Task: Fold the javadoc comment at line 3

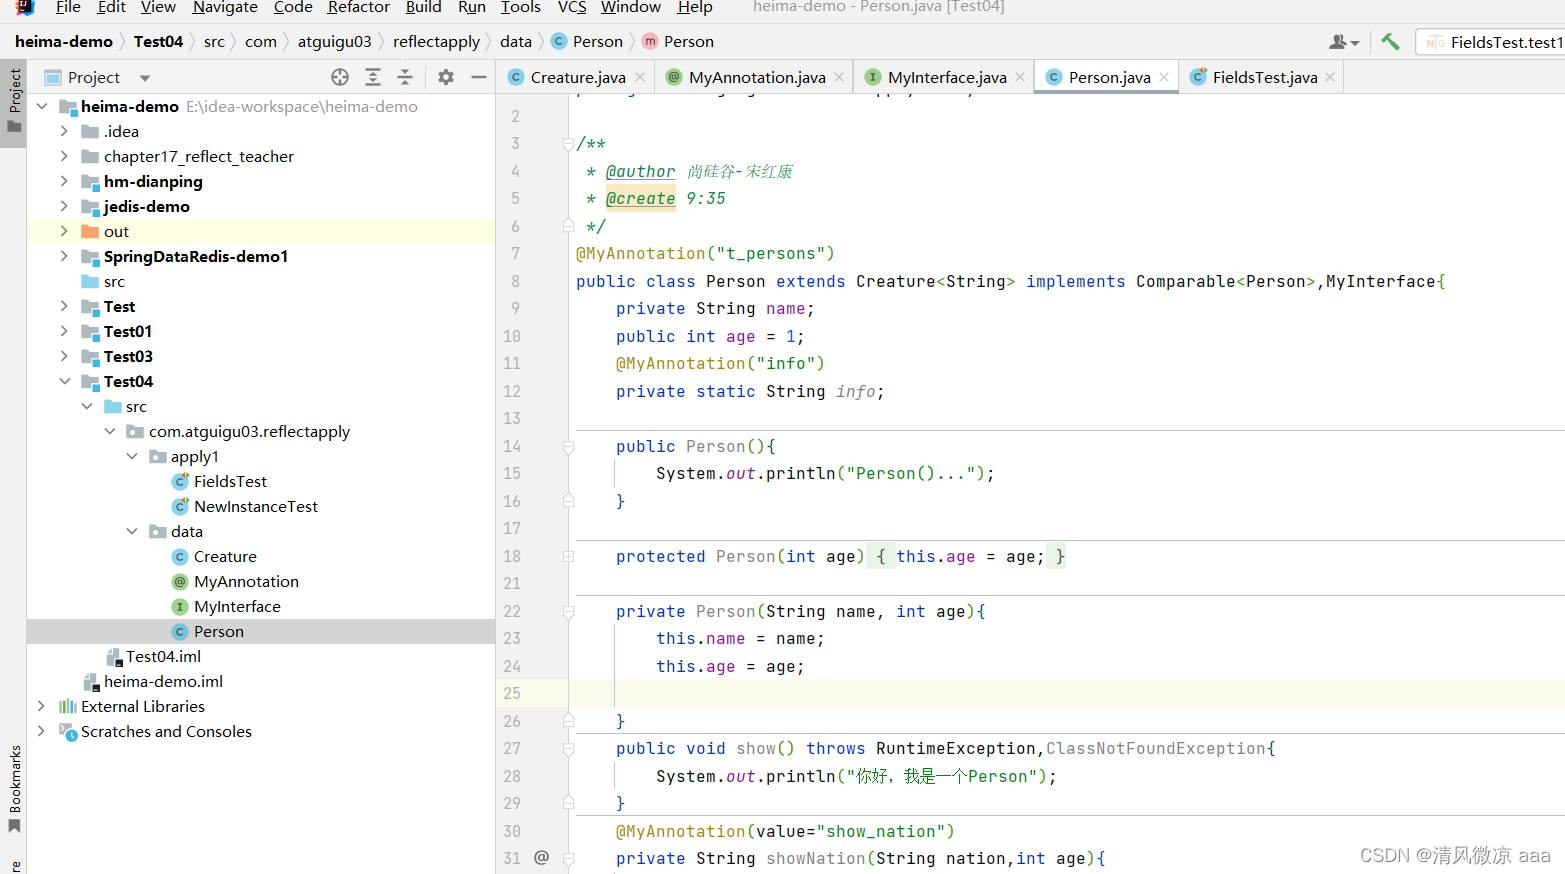Action: (568, 144)
